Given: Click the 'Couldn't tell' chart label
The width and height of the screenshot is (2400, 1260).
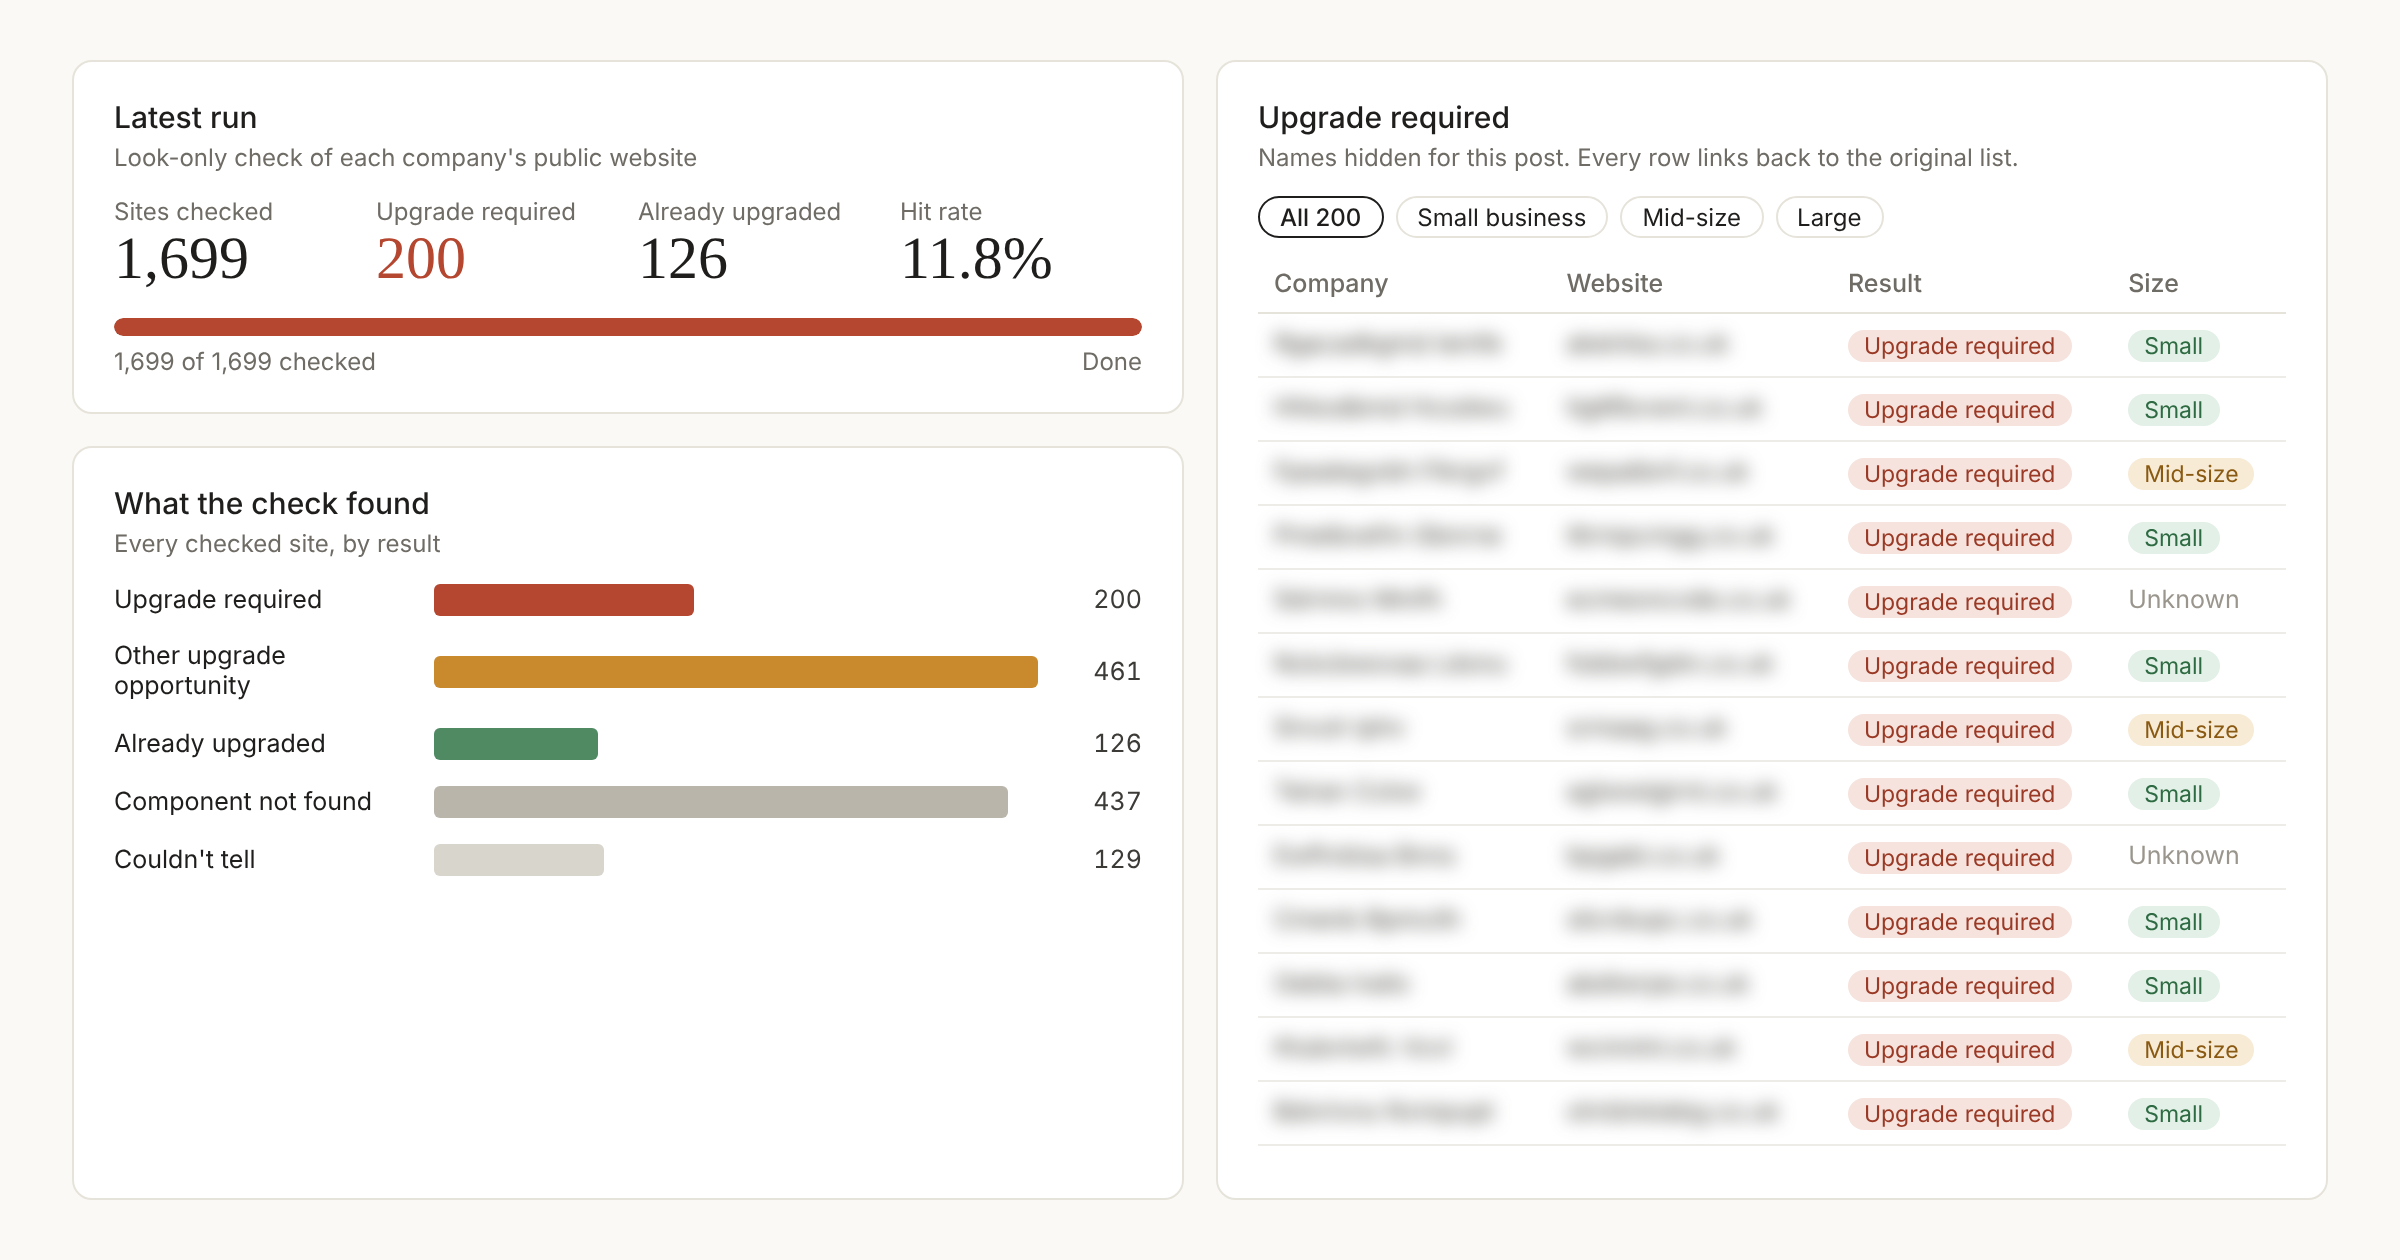Looking at the screenshot, I should 185,859.
